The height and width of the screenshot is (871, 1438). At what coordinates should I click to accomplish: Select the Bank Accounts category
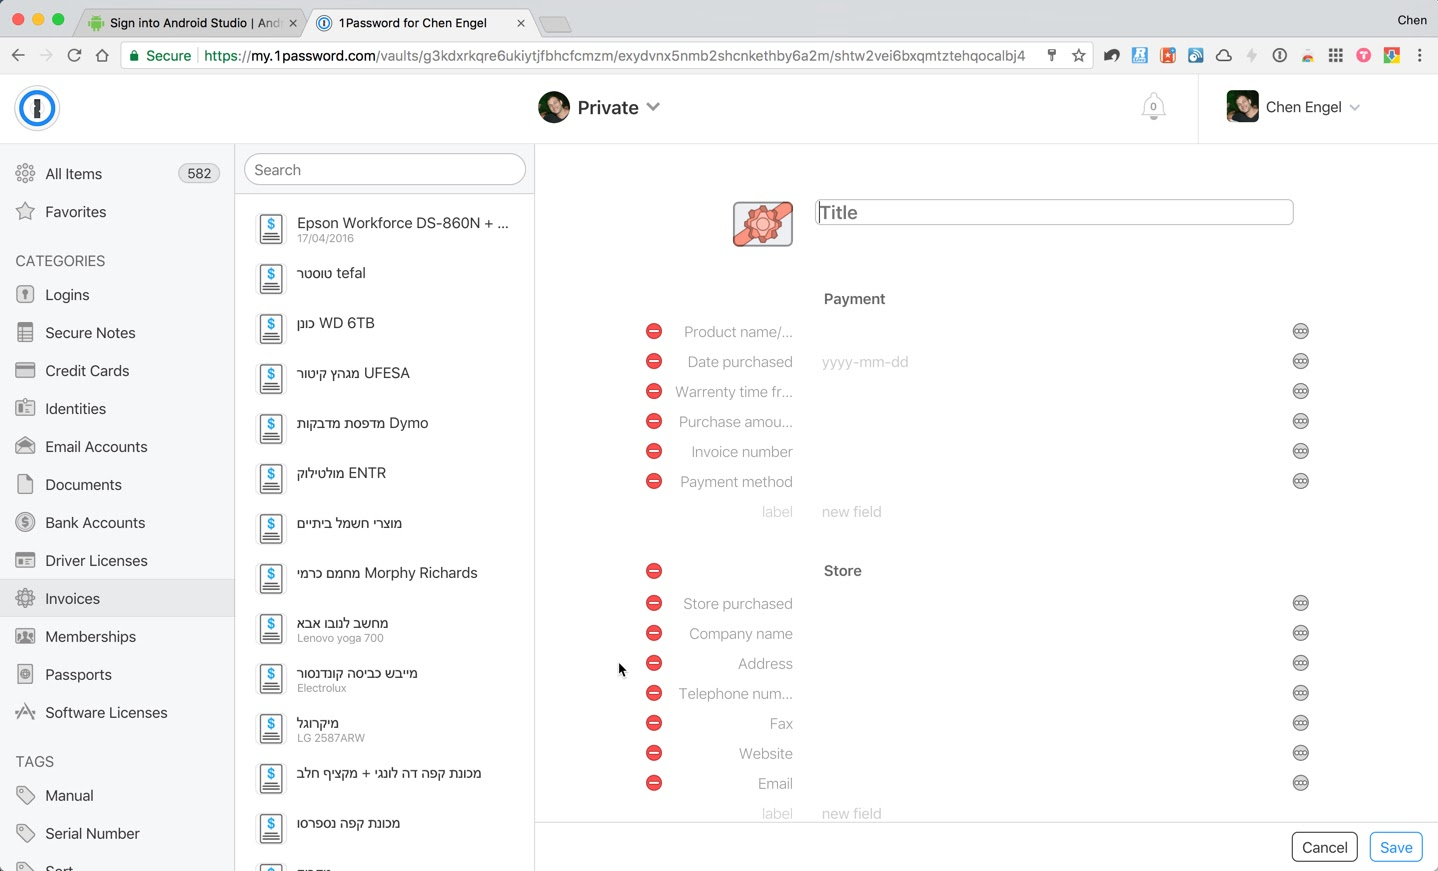(x=117, y=523)
